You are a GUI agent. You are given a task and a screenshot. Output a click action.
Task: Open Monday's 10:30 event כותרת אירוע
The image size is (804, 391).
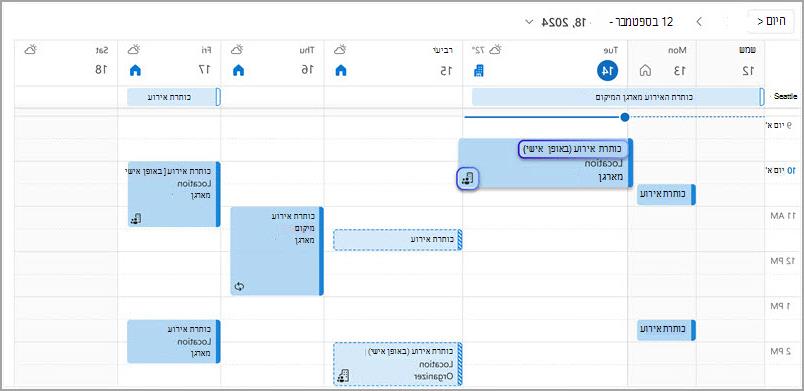(666, 195)
